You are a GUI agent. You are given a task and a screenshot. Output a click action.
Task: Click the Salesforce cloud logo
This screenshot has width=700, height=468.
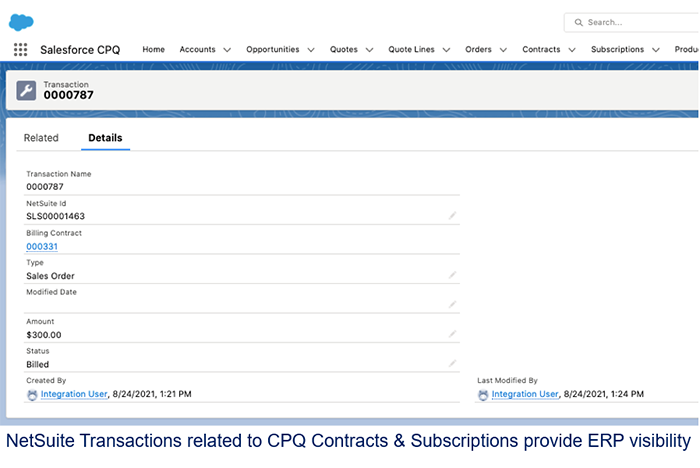[x=21, y=22]
